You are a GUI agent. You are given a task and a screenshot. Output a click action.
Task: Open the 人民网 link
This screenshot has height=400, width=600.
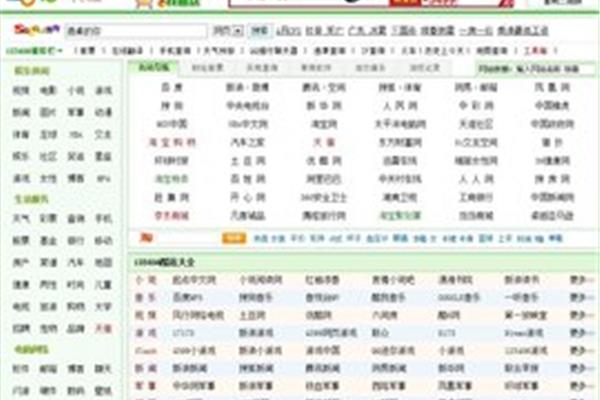400,106
